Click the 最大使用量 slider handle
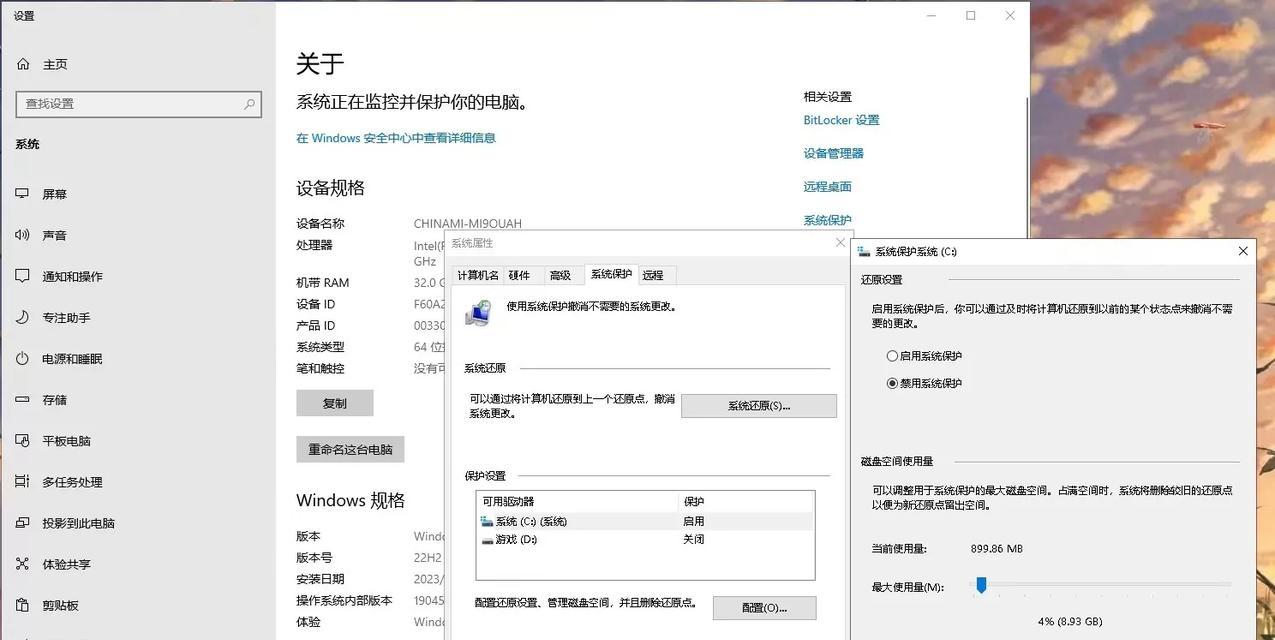Screen dimensions: 1275x640 point(981,585)
